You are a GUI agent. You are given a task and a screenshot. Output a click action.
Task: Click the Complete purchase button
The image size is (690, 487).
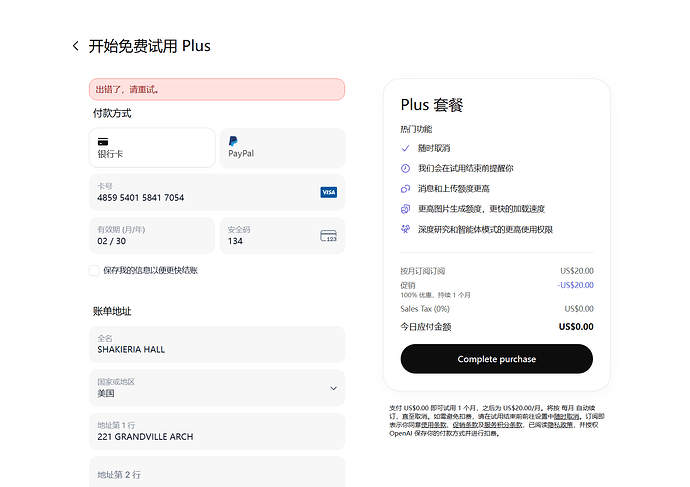tap(496, 359)
